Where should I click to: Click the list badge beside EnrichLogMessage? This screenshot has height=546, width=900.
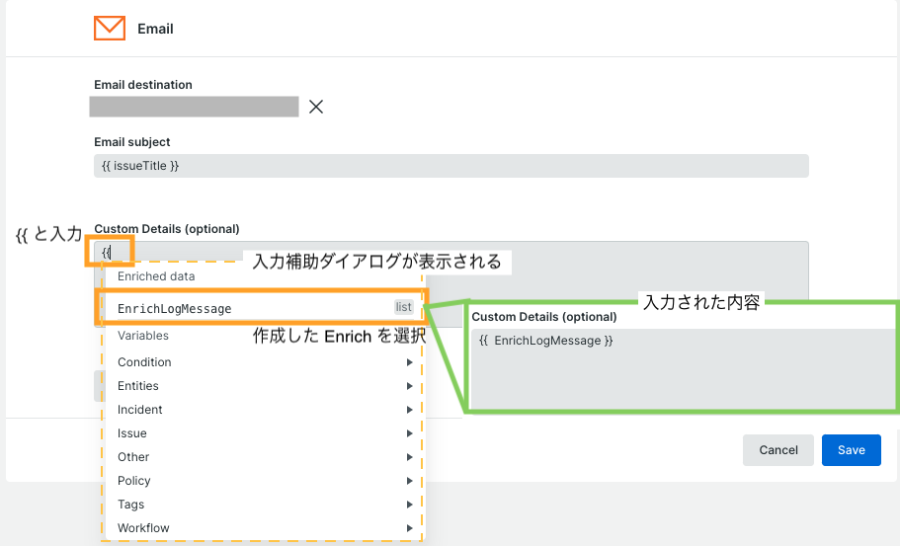[x=403, y=308]
